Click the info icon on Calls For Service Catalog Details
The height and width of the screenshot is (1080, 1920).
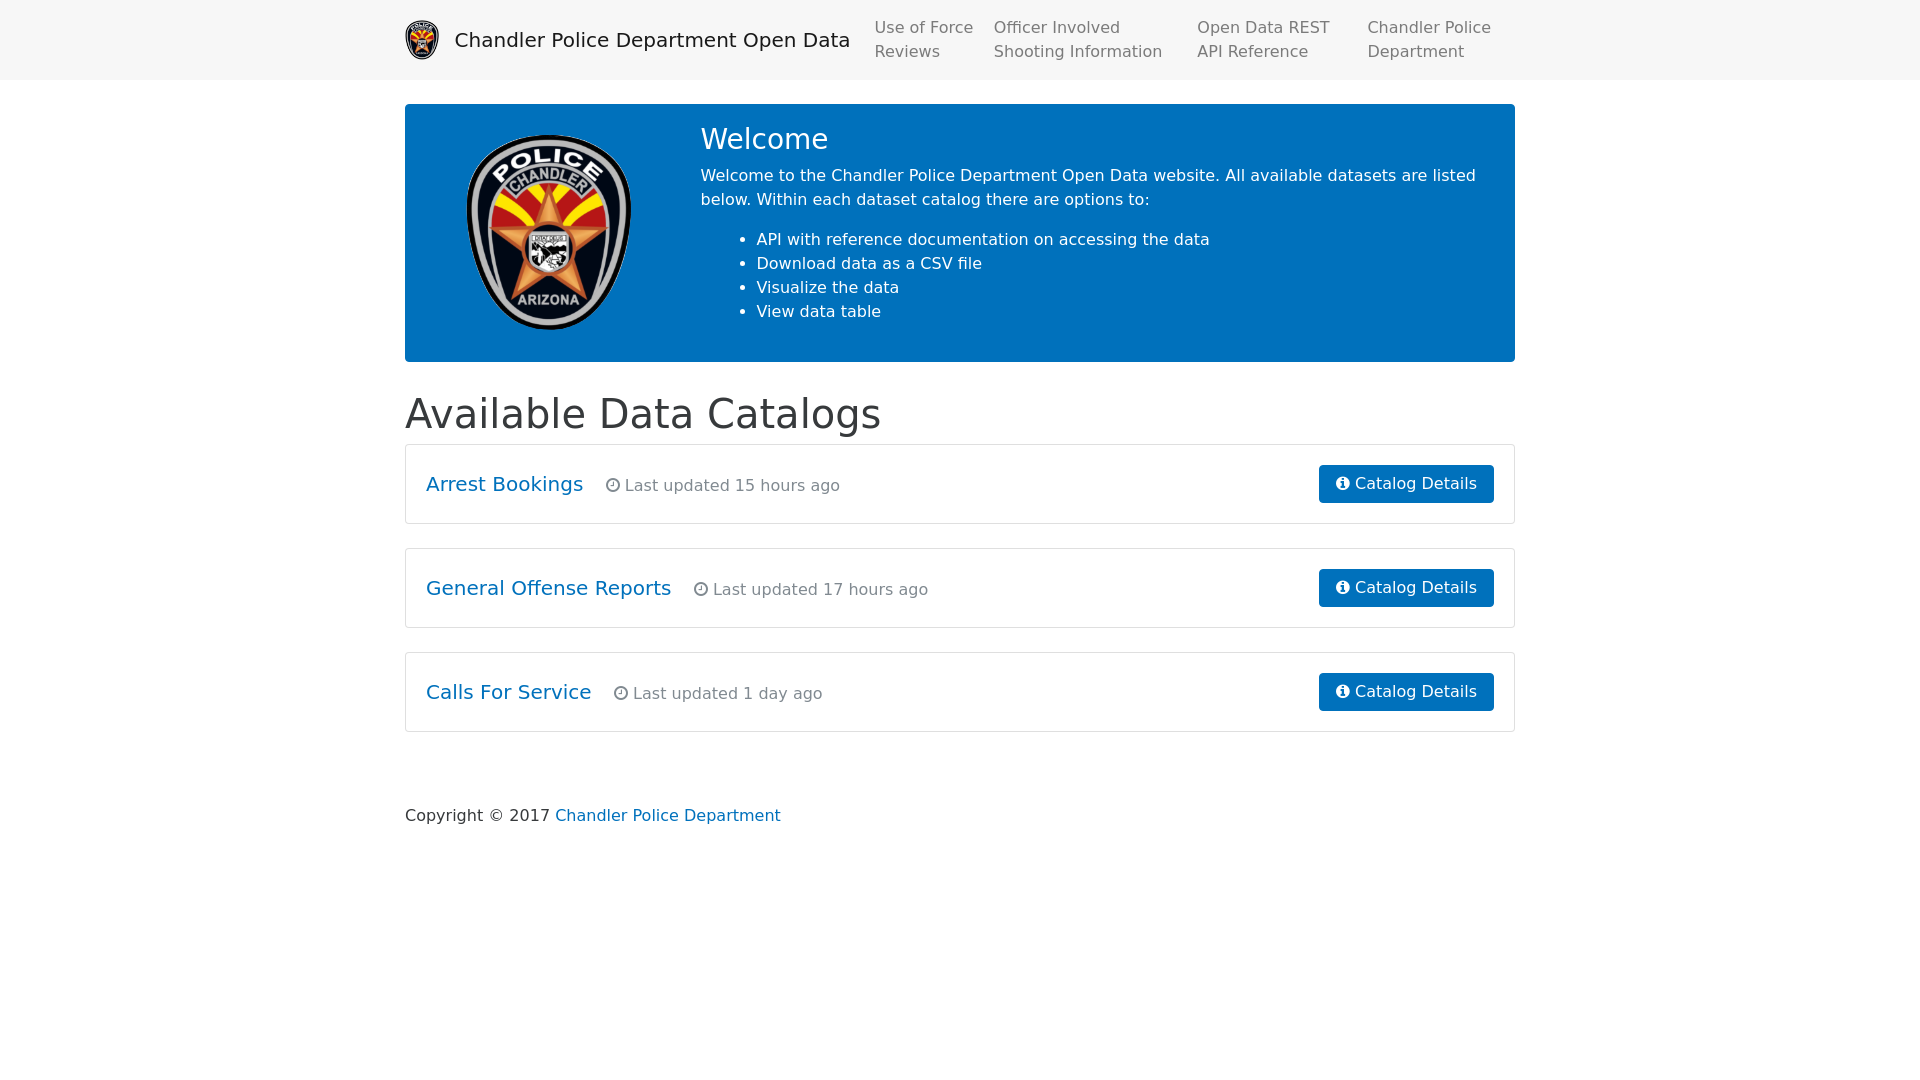1343,692
